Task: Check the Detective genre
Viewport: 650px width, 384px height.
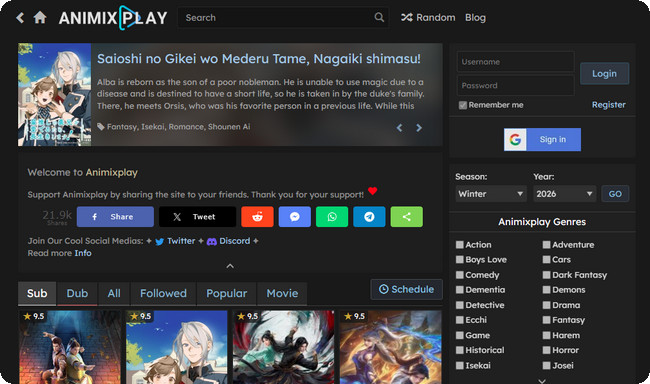Action: coord(460,305)
